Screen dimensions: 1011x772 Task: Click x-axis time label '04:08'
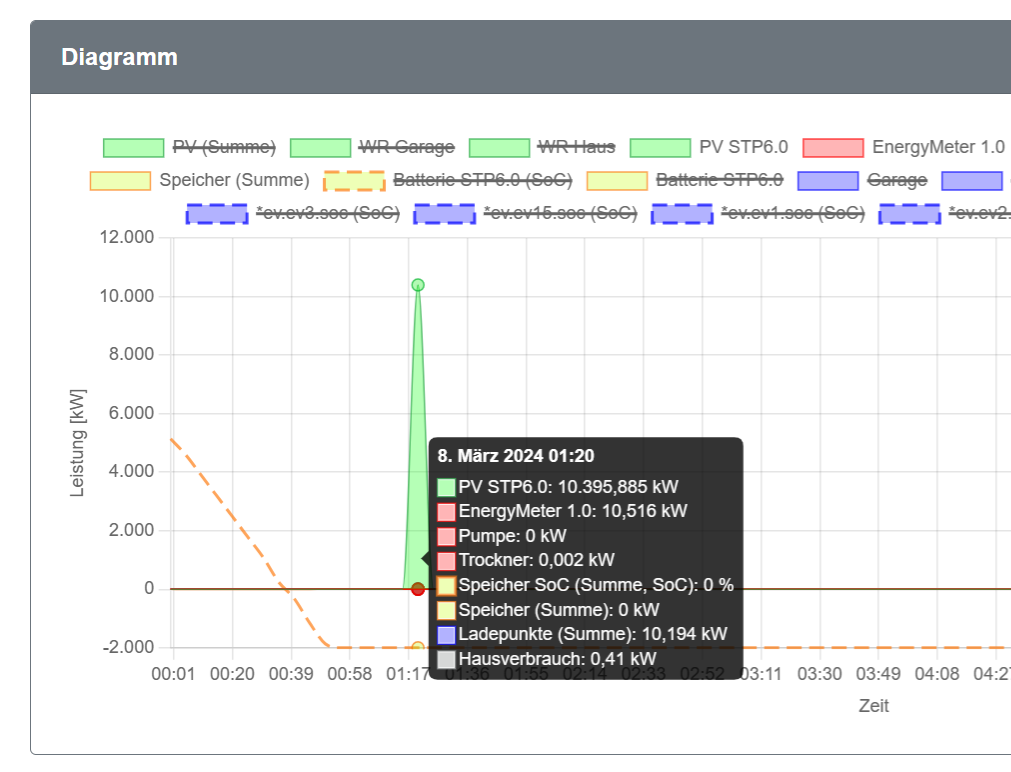[x=937, y=674]
